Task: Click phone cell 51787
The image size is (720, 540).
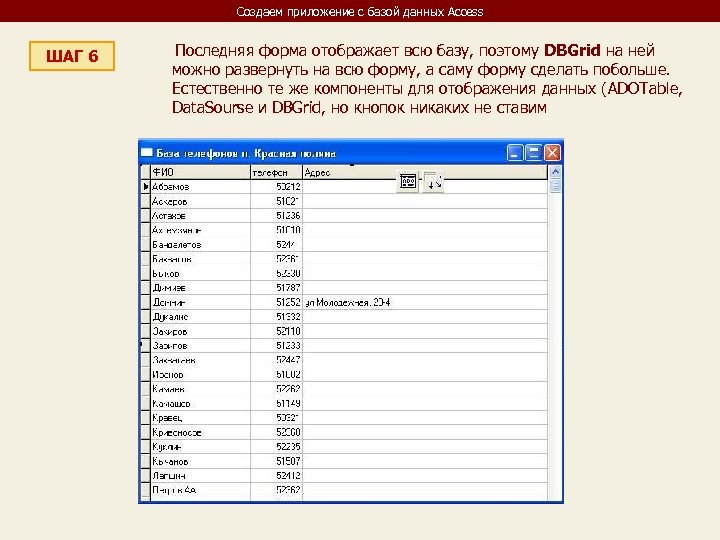Action: tap(276, 287)
